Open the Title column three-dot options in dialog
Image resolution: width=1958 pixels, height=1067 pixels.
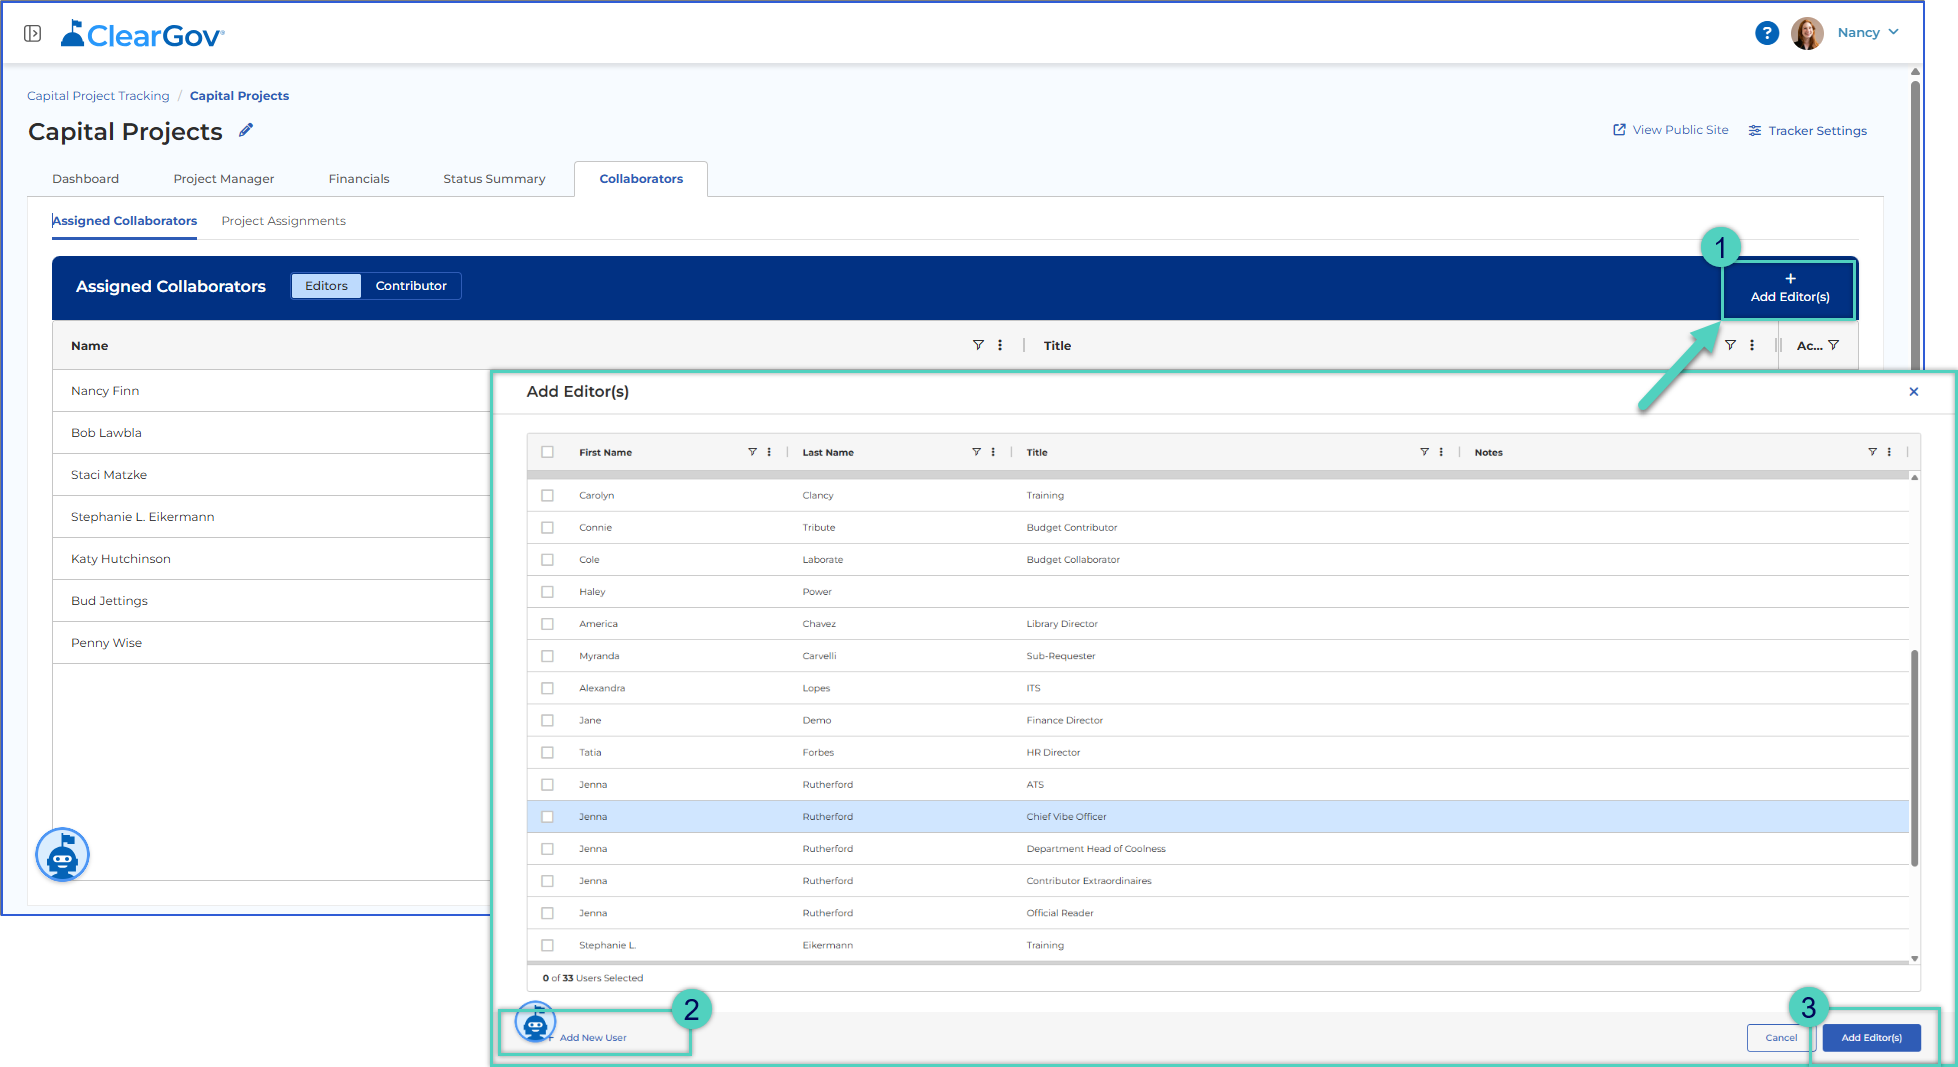(1441, 452)
